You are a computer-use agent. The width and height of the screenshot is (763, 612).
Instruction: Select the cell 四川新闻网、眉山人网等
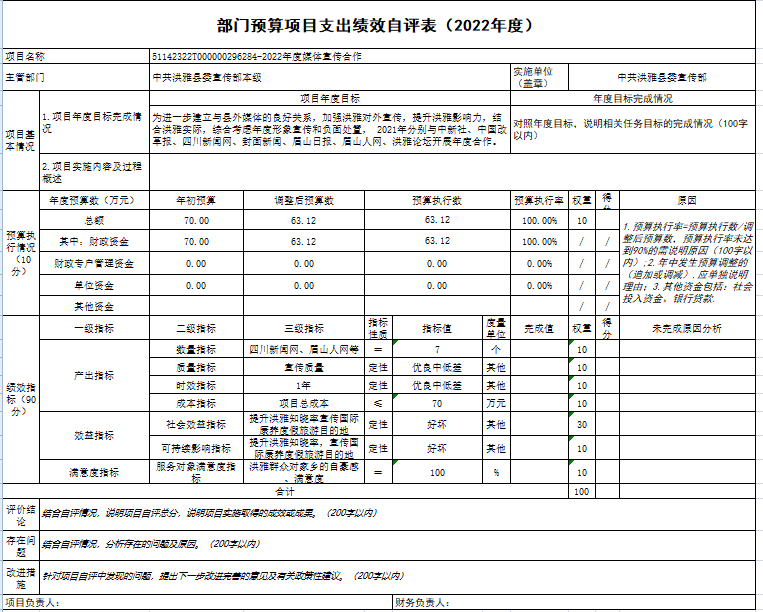(x=304, y=349)
